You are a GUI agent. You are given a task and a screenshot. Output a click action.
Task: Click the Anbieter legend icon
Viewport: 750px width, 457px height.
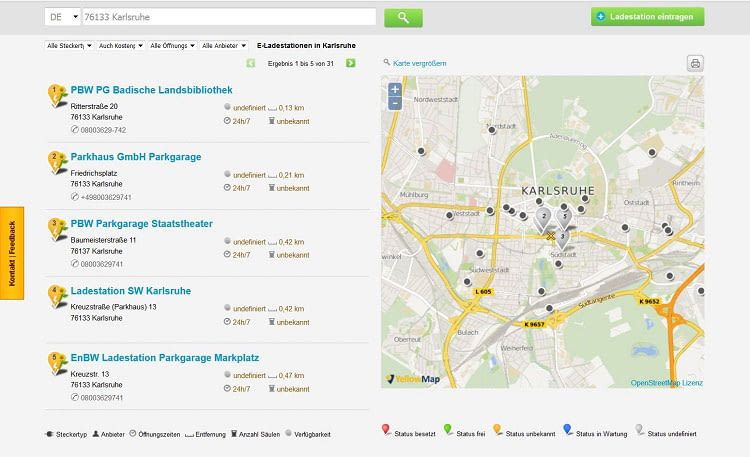[x=96, y=434]
